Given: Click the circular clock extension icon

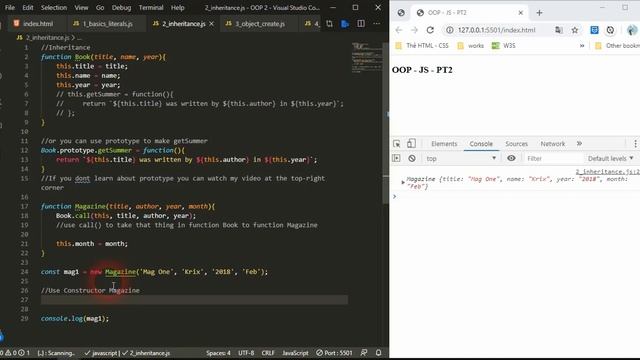Looking at the screenshot, I should click(x=610, y=30).
